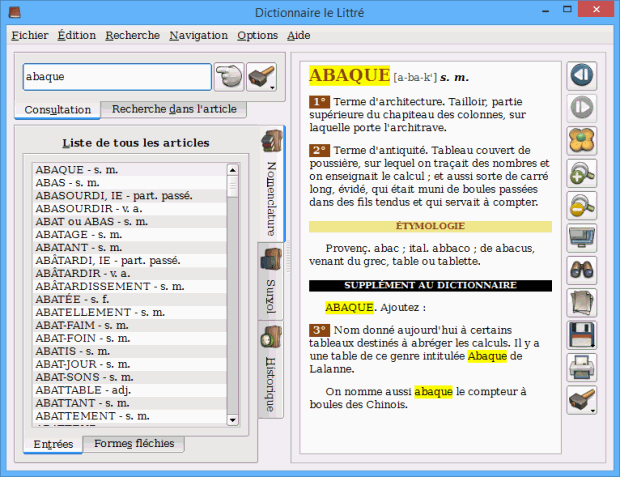This screenshot has height=477, width=620.
Task: Open search with the binoculars icon
Action: (582, 270)
